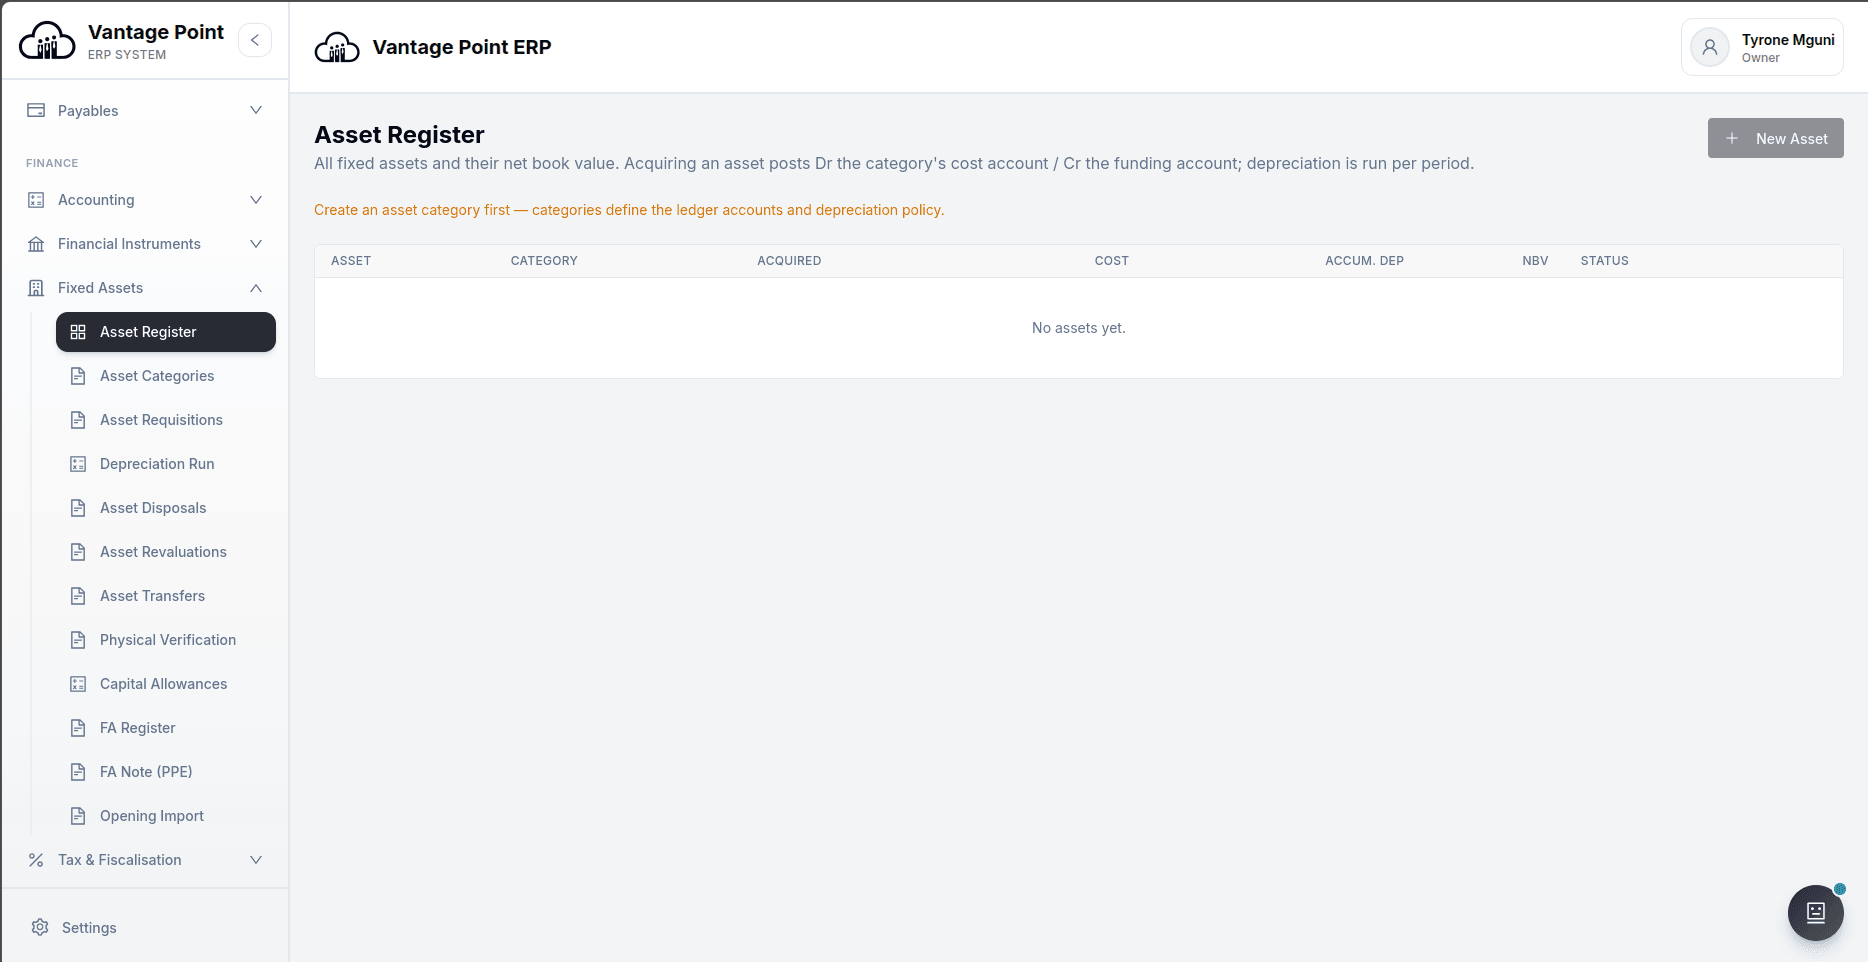Click the ASSET column header
The width and height of the screenshot is (1868, 962).
[351, 261]
